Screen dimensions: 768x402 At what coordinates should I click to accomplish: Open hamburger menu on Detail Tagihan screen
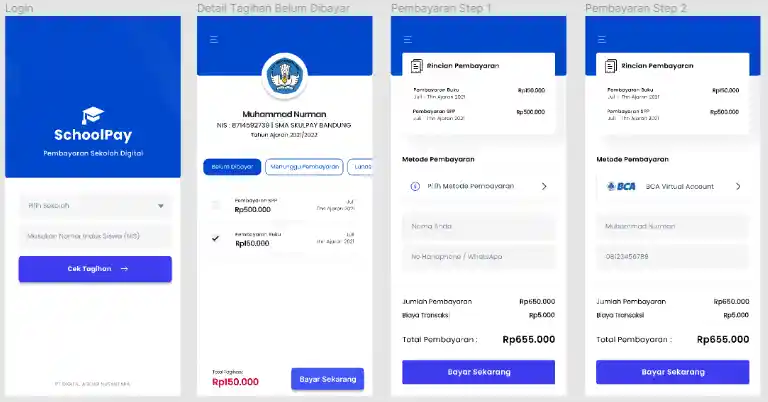[x=214, y=40]
